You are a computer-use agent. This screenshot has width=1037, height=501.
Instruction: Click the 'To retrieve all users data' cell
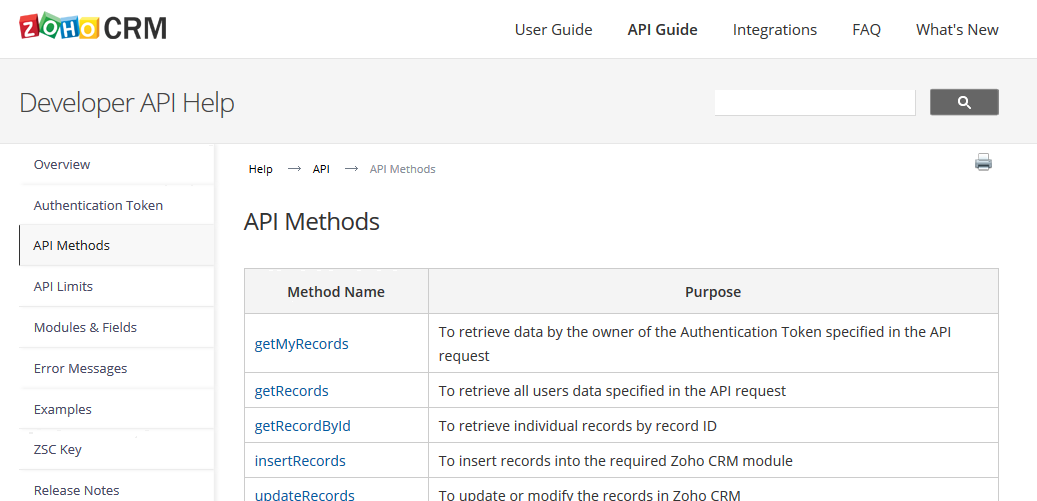coord(713,391)
